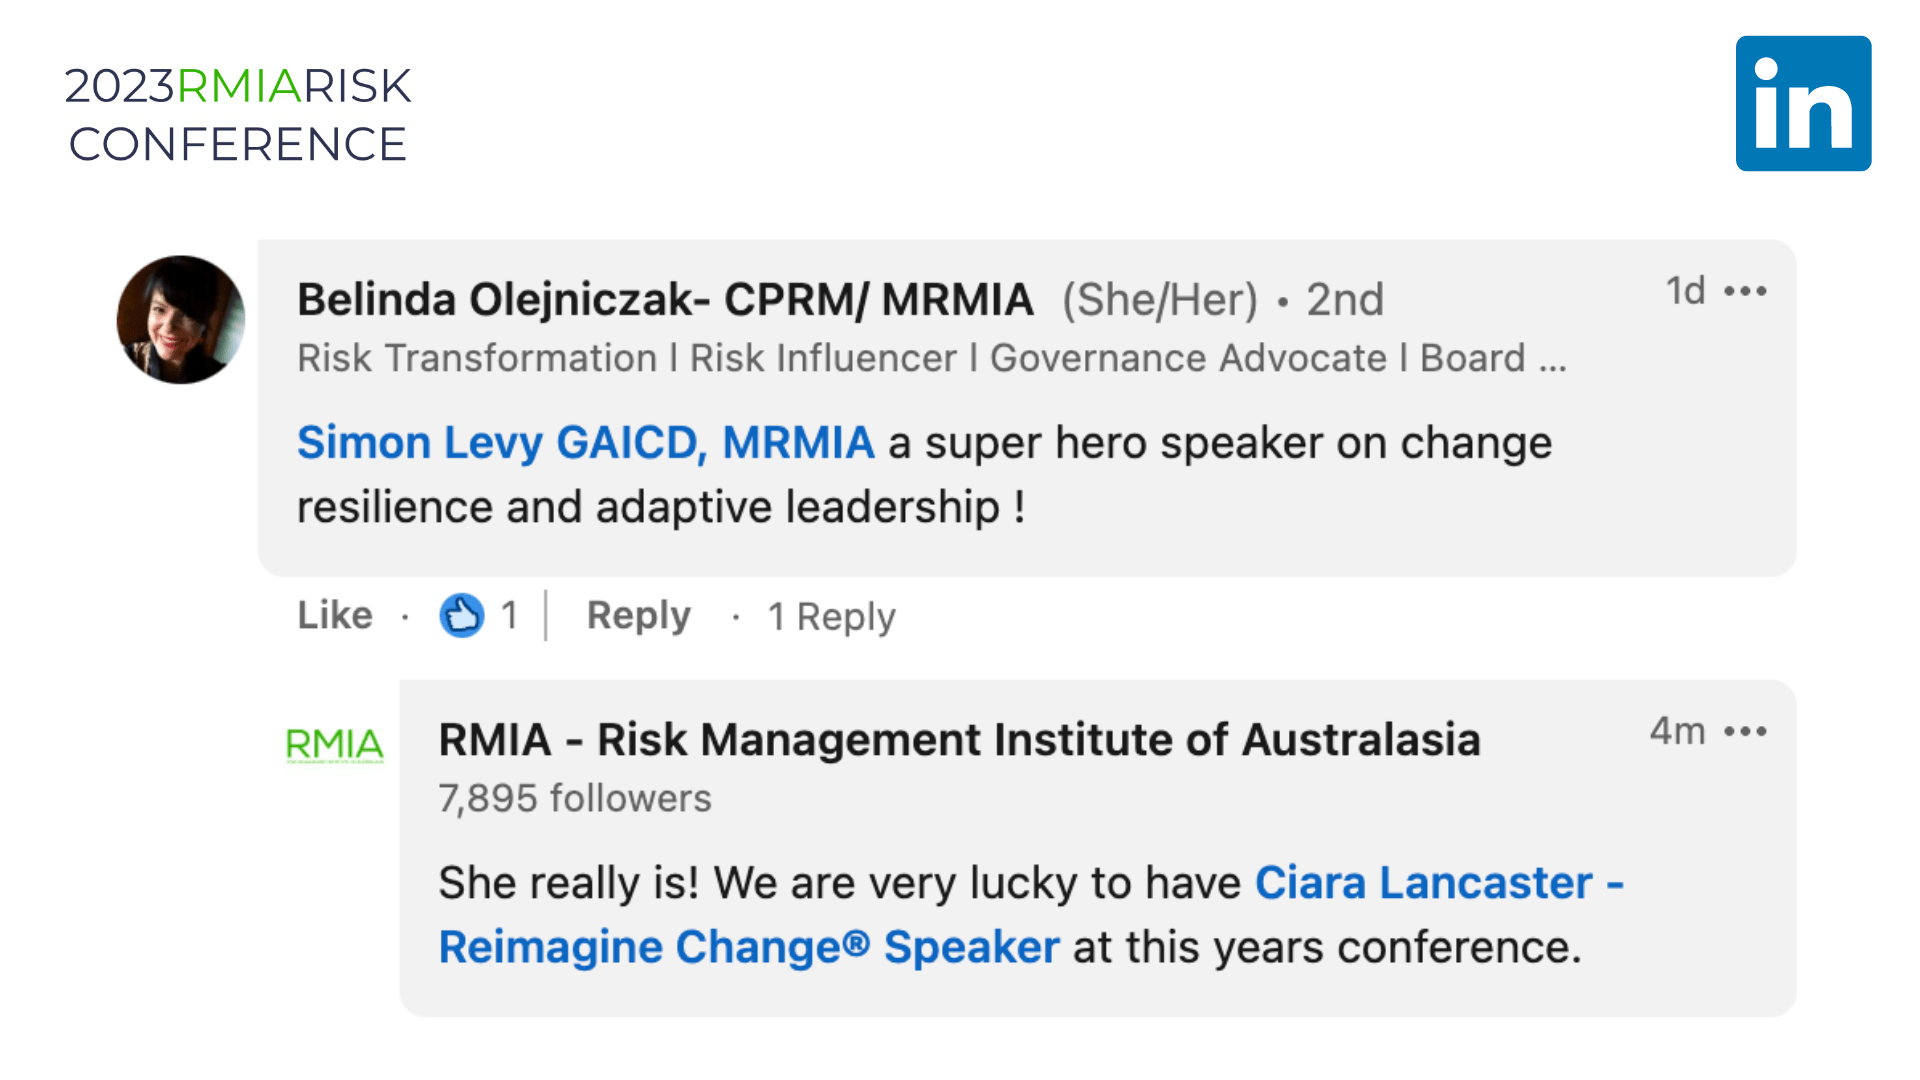Expand the "1 Reply" thread

tap(831, 617)
